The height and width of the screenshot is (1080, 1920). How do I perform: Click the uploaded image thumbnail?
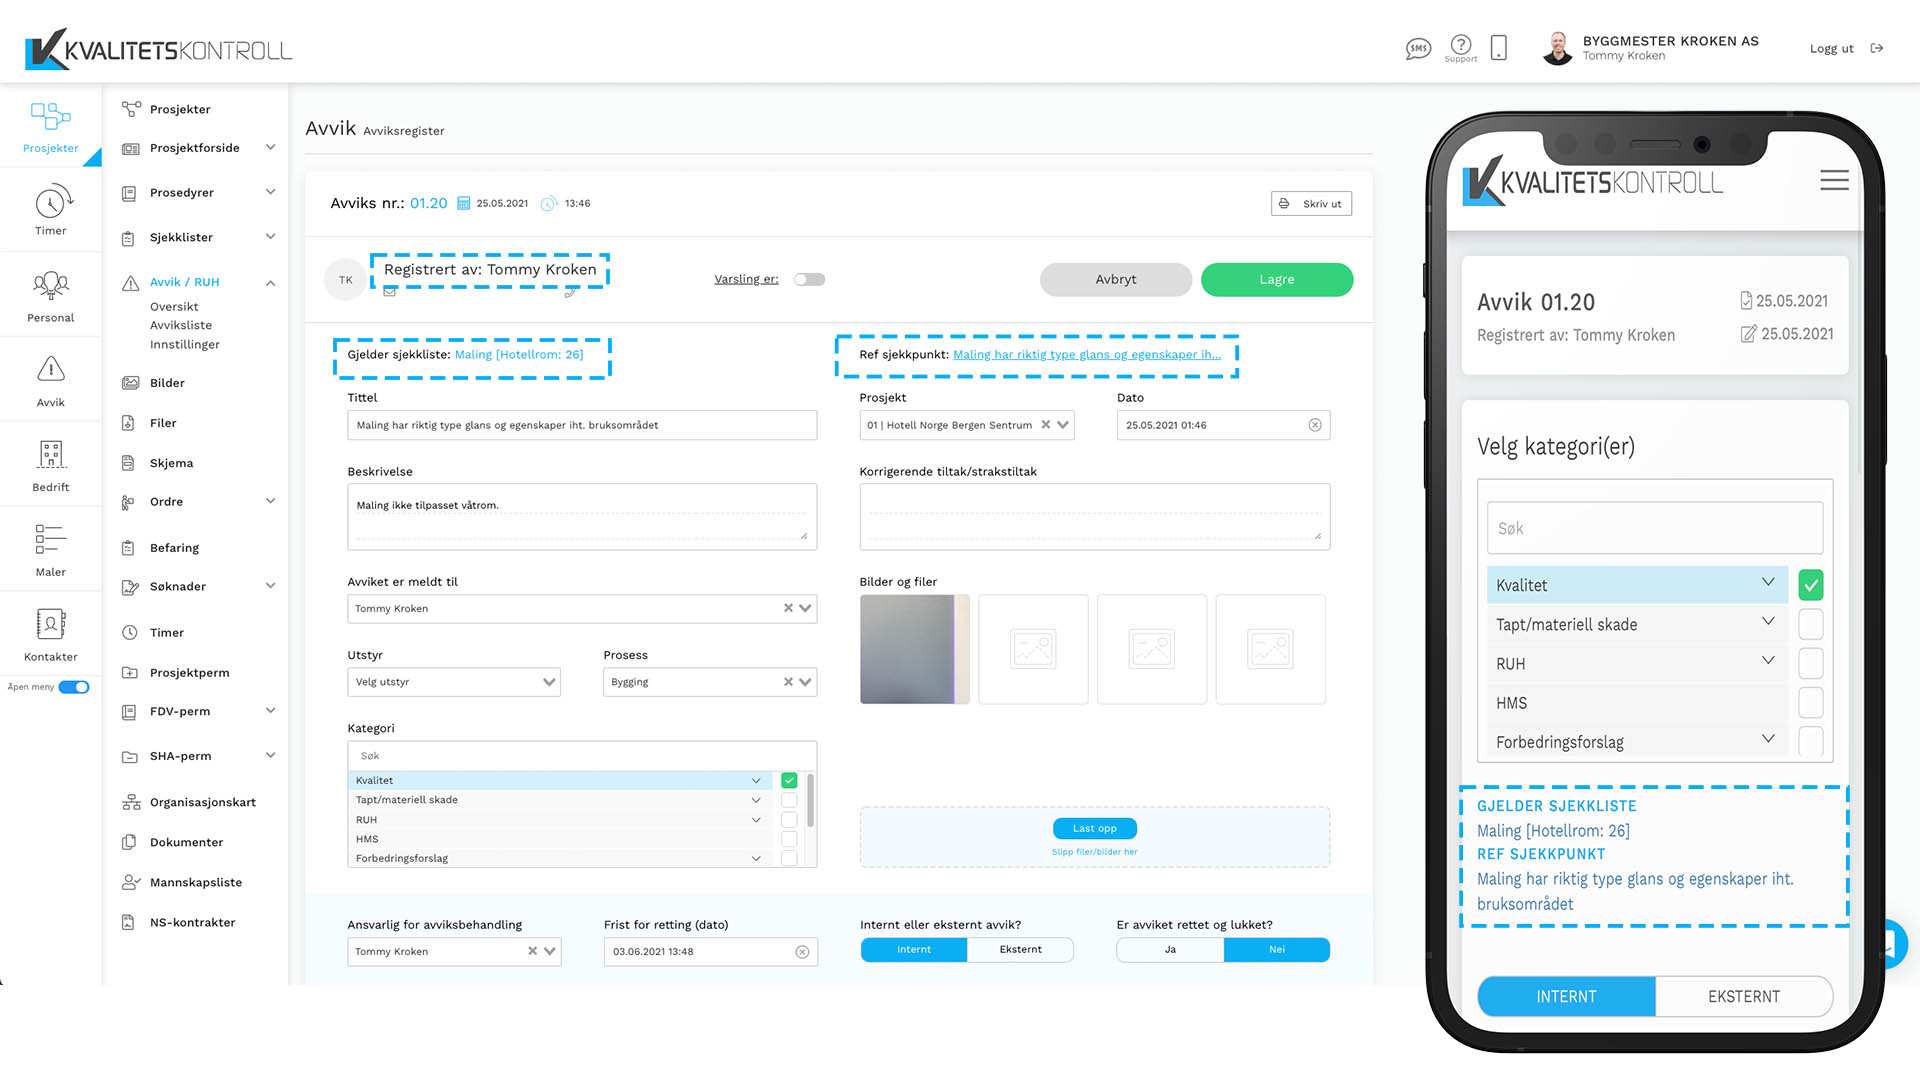coord(913,649)
